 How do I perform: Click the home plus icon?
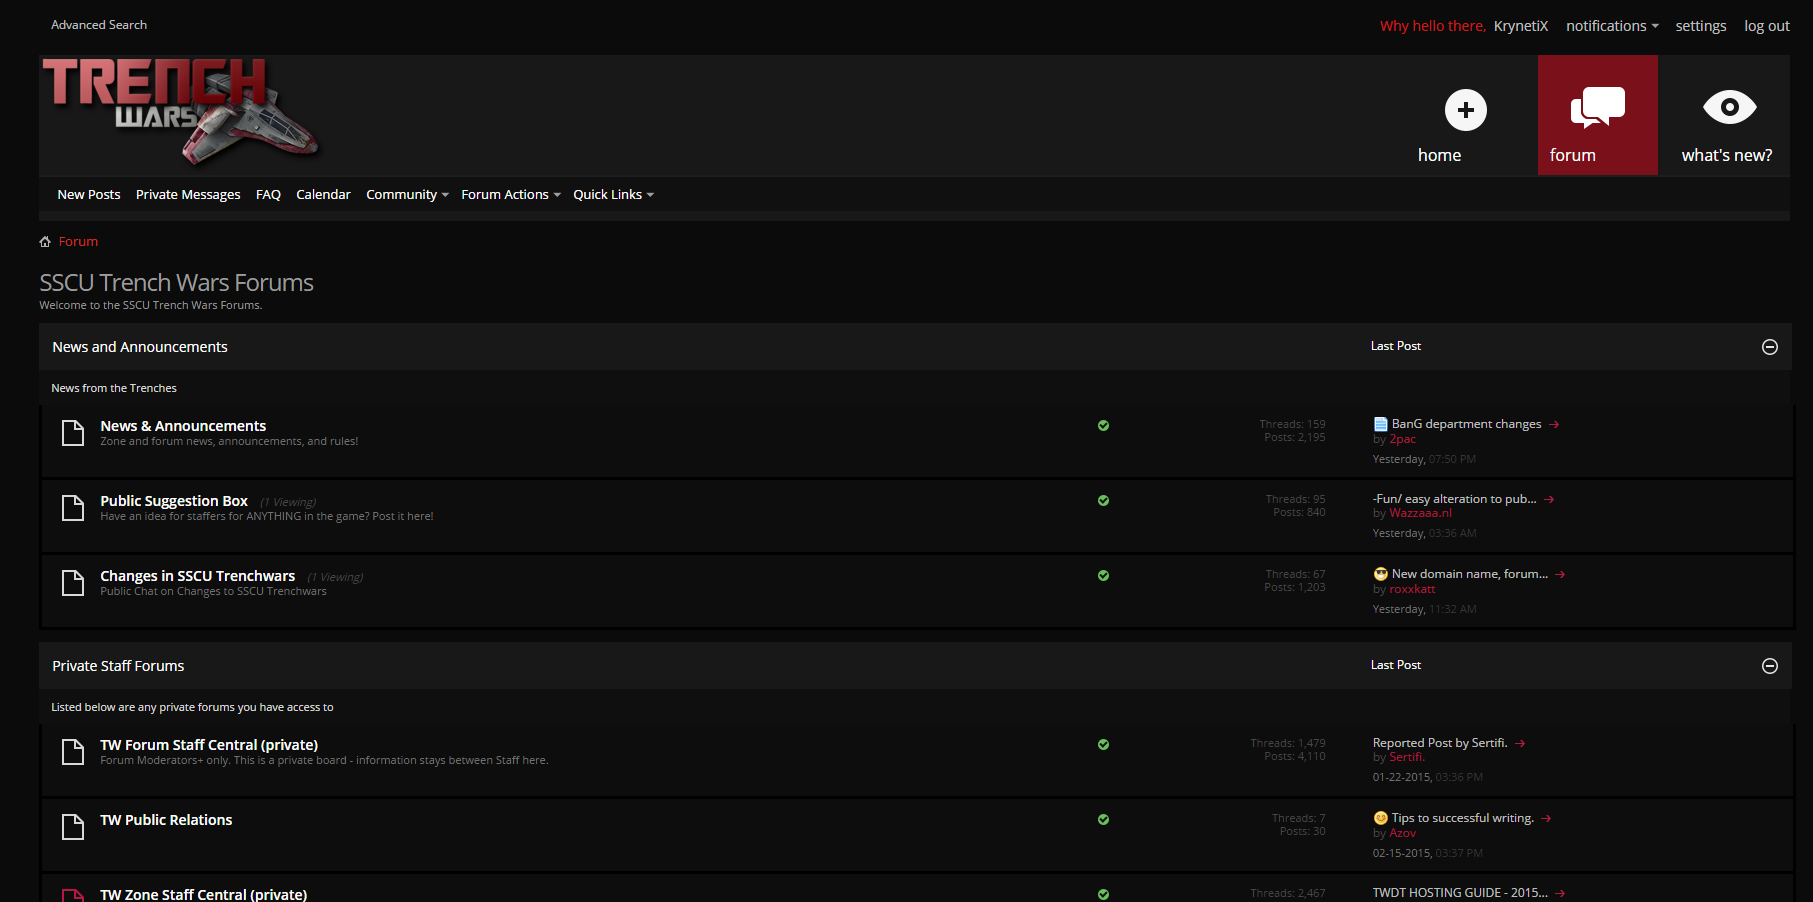point(1465,110)
